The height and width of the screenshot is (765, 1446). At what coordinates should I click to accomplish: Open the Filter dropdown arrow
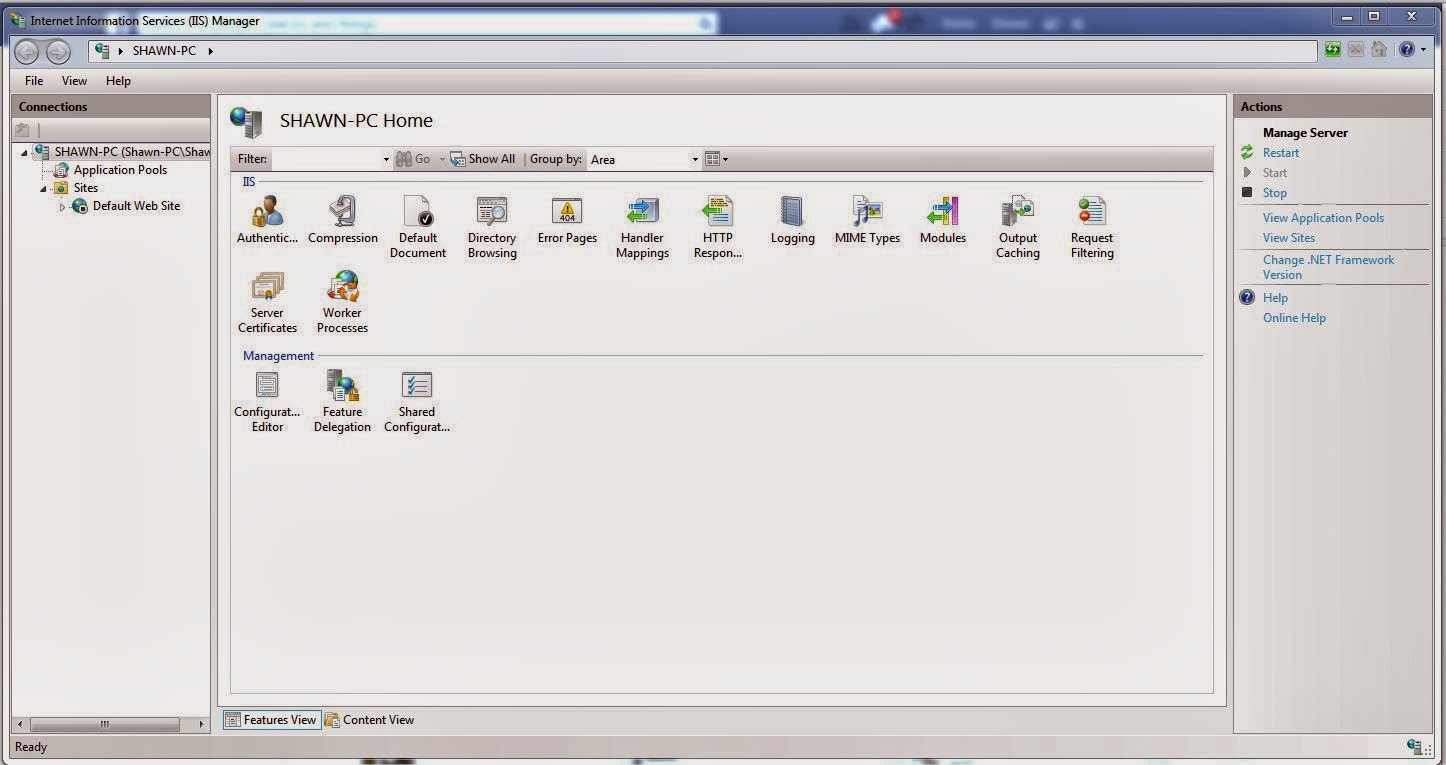click(386, 159)
